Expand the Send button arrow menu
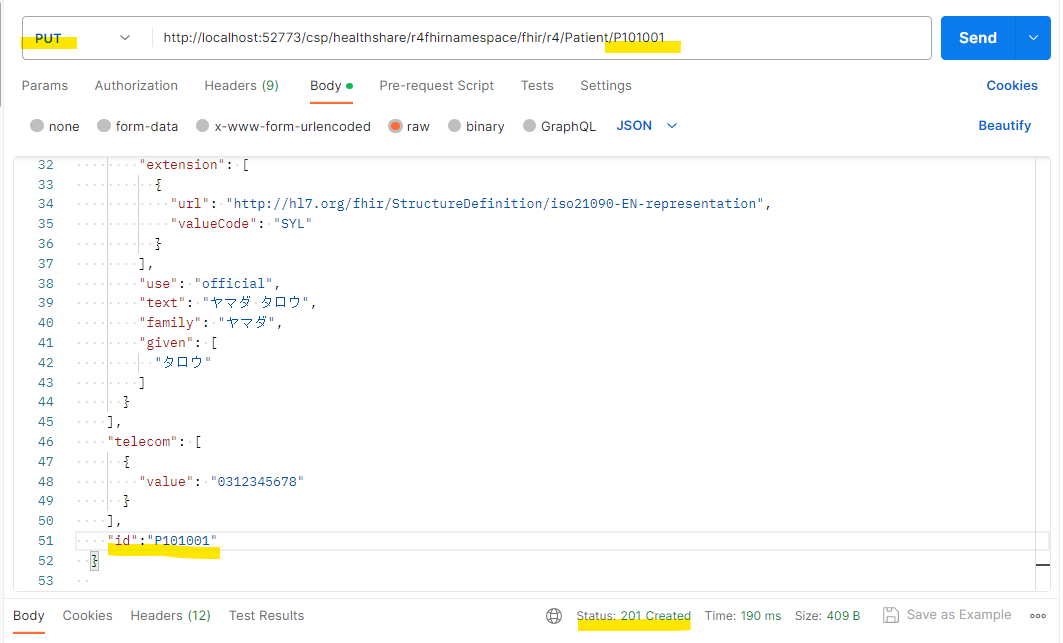This screenshot has height=643, width=1063. point(1033,38)
